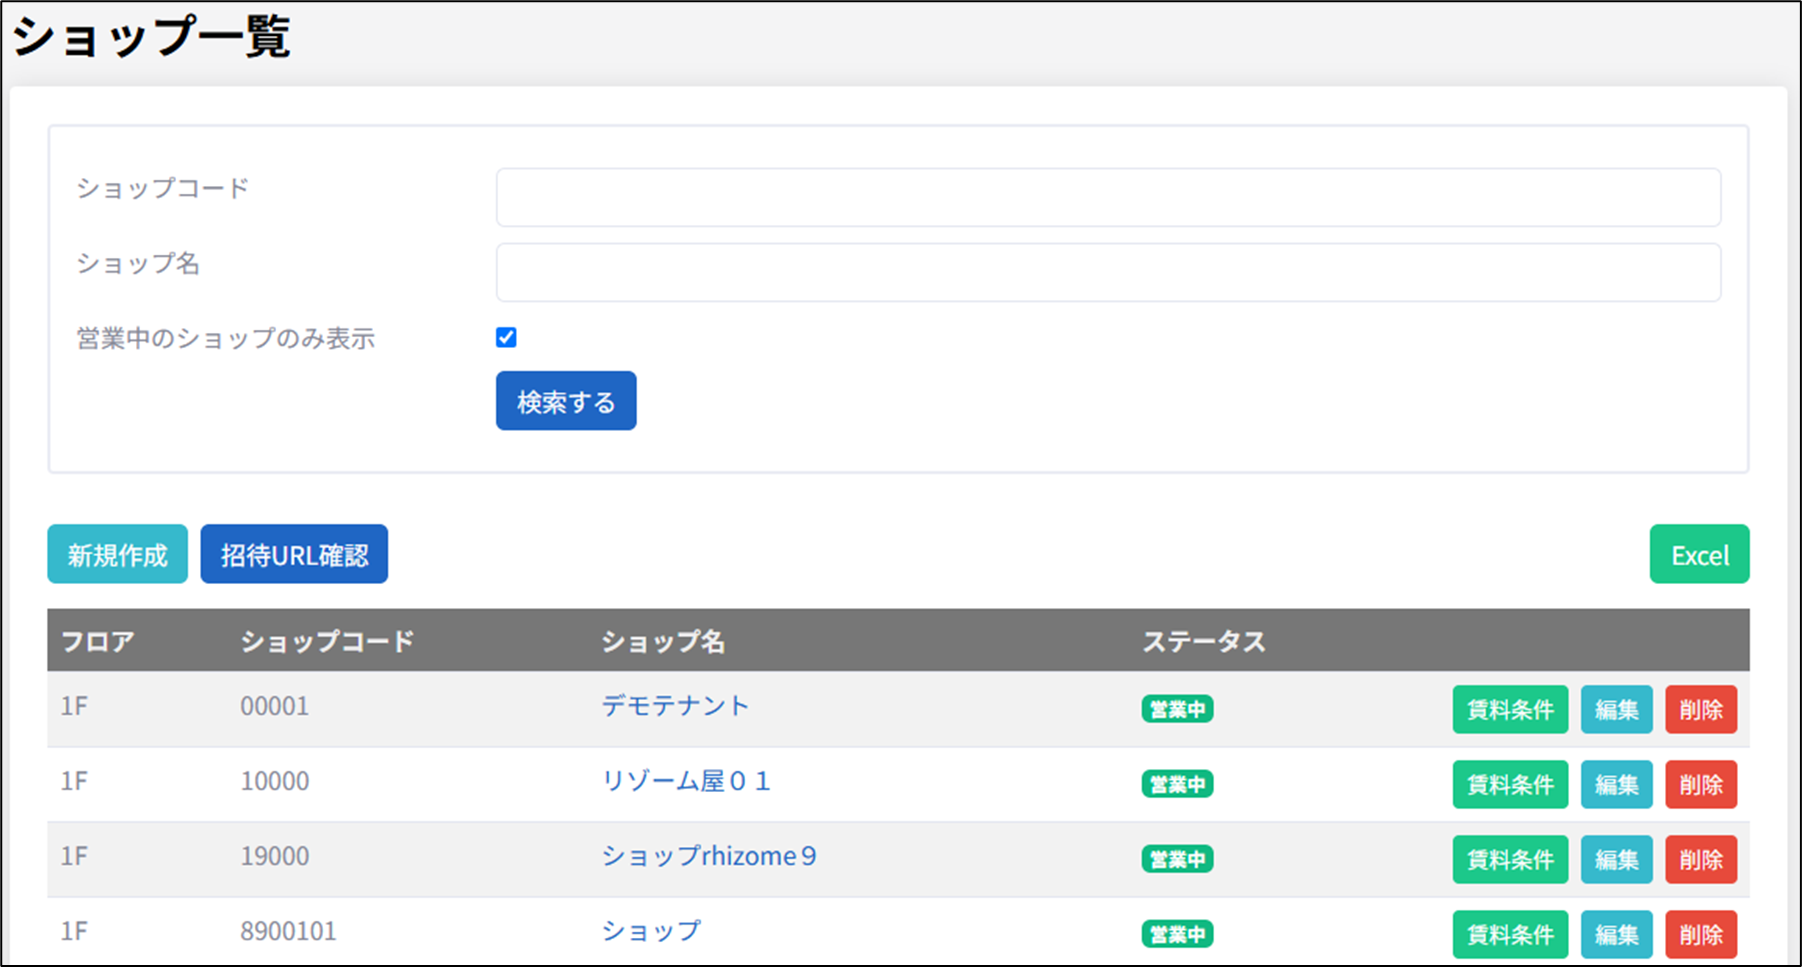1802x967 pixels.
Task: Edit the ショップrhizome９ entry
Action: 1616,859
